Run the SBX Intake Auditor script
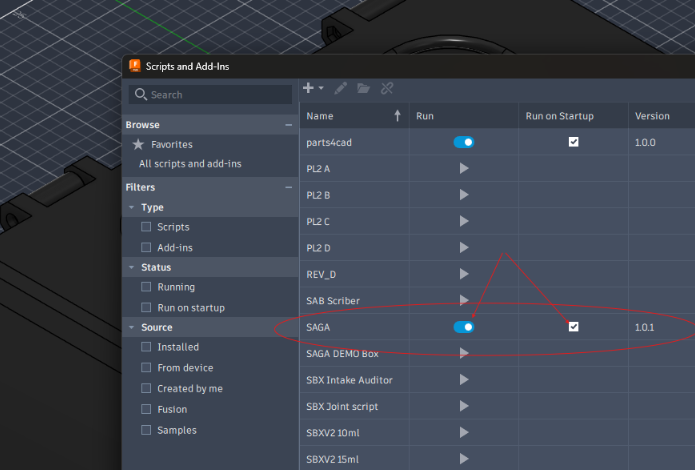The image size is (695, 470). (464, 380)
